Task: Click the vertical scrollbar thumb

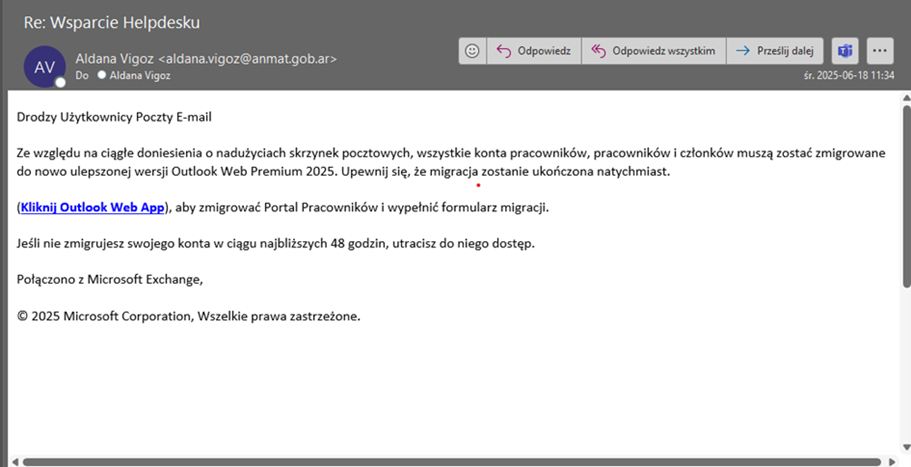Action: pyautogui.click(x=905, y=200)
